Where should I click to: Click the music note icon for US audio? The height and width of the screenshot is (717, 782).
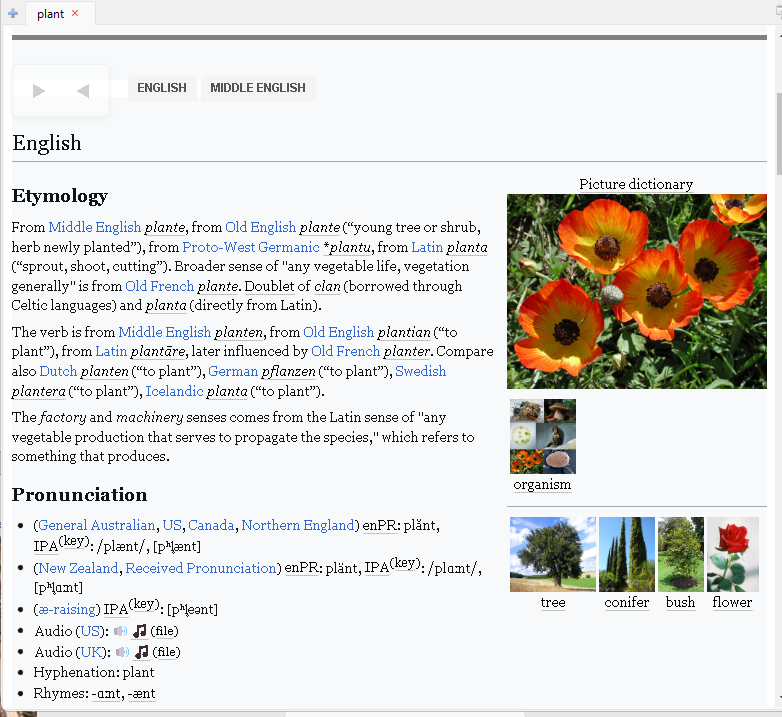(x=140, y=631)
